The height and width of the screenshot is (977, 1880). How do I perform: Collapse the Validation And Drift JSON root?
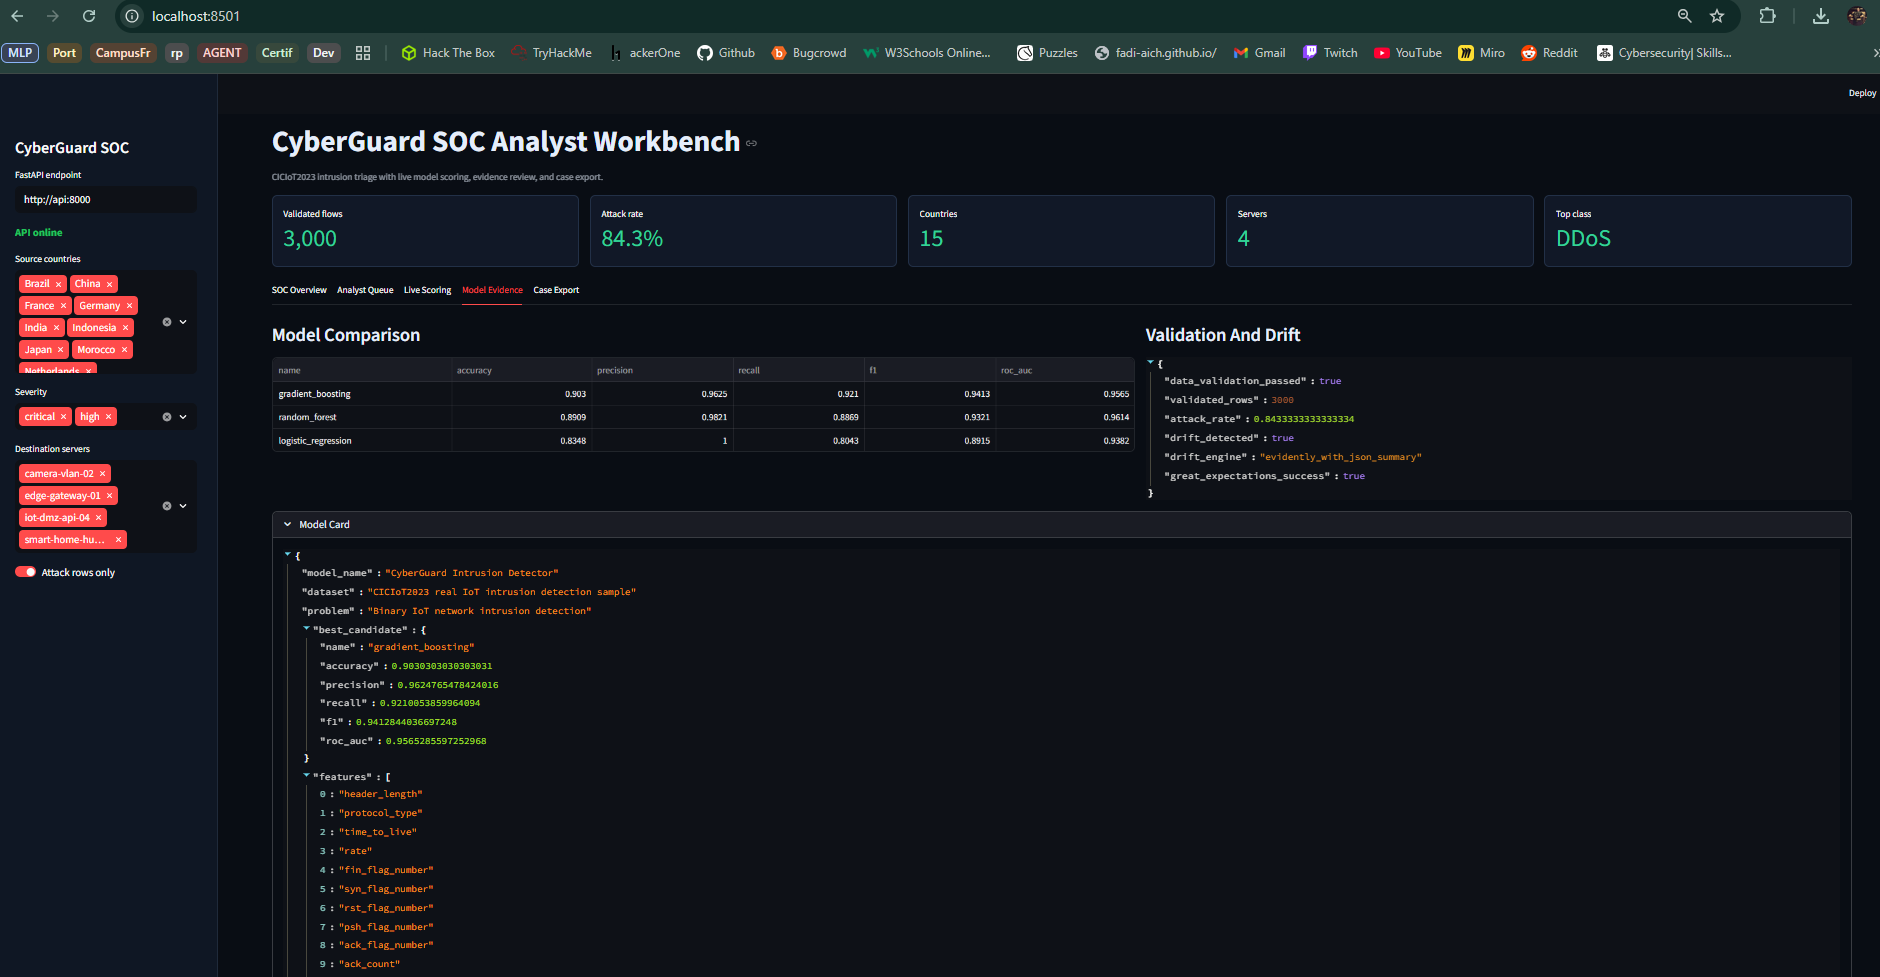1150,362
